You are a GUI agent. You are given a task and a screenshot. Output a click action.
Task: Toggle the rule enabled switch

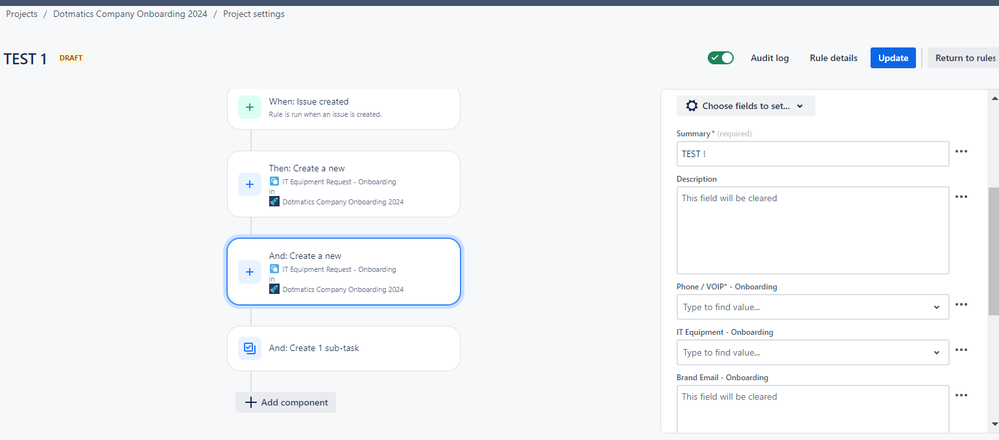(x=721, y=58)
